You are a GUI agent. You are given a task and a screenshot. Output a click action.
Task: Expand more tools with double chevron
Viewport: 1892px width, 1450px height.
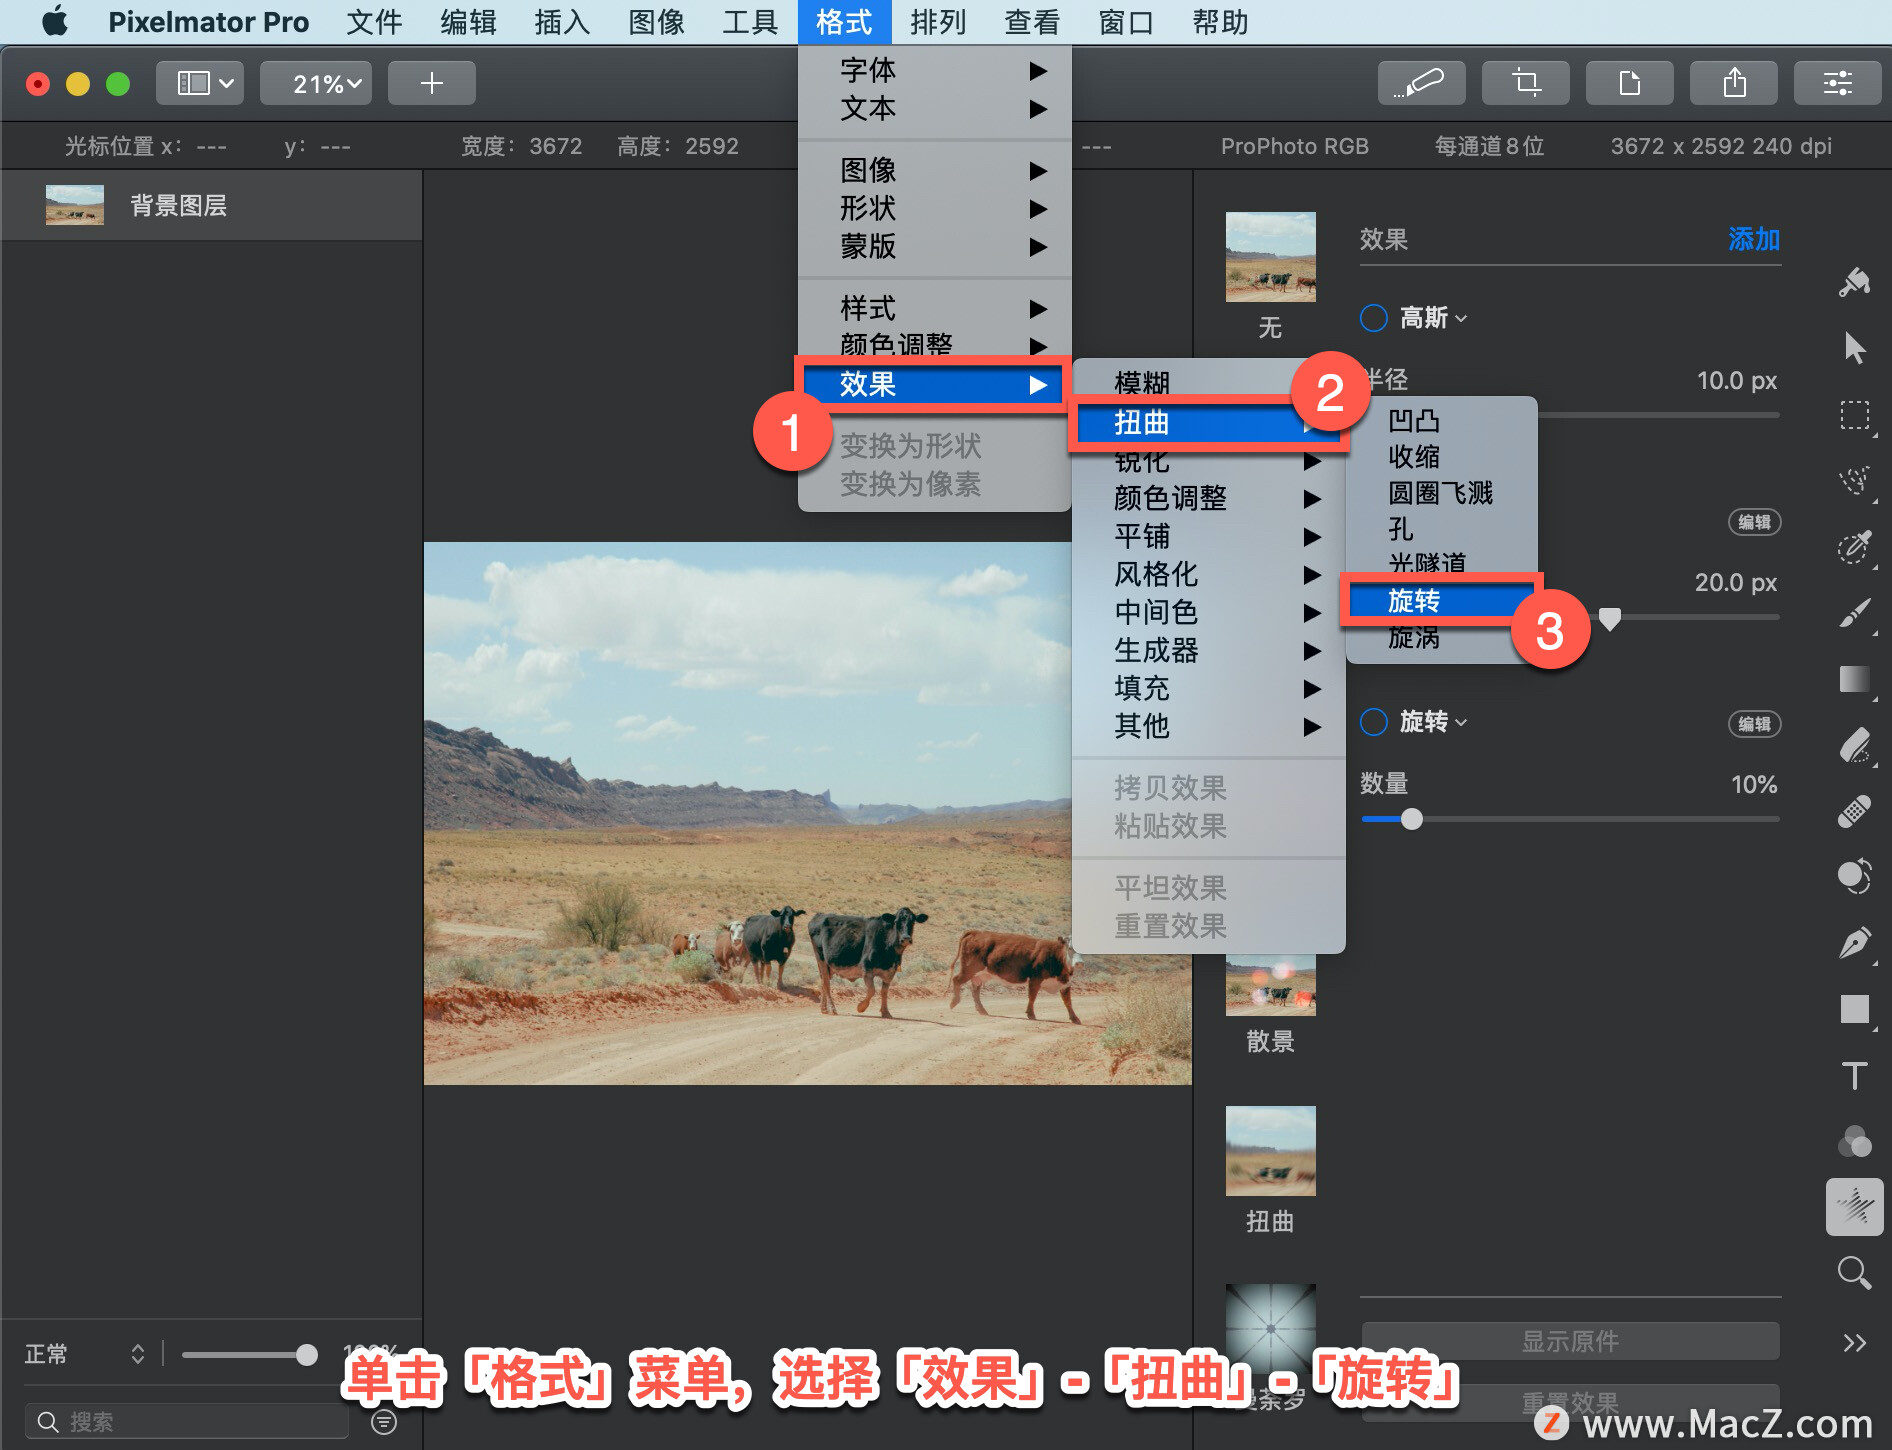[1855, 1342]
